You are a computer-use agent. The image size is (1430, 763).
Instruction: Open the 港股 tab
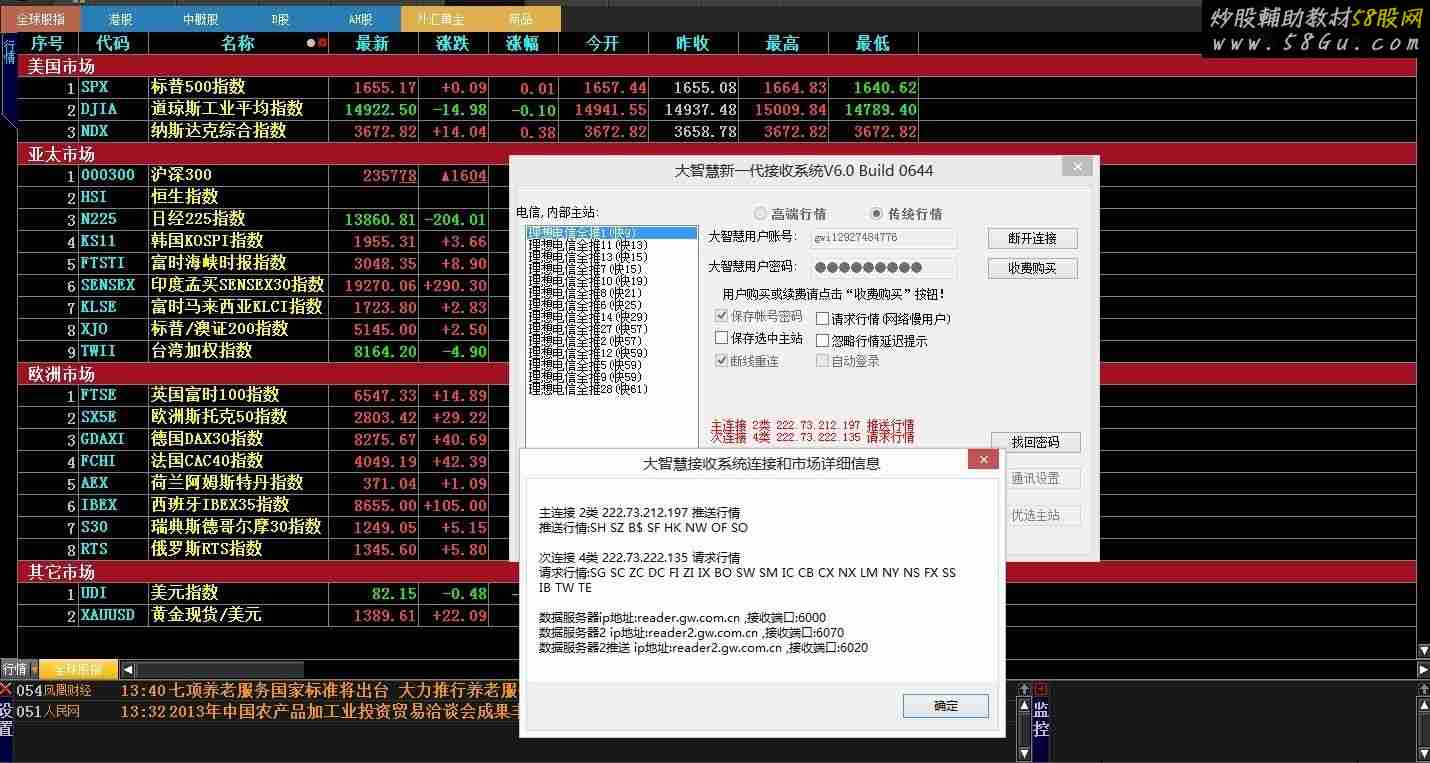pyautogui.click(x=120, y=19)
